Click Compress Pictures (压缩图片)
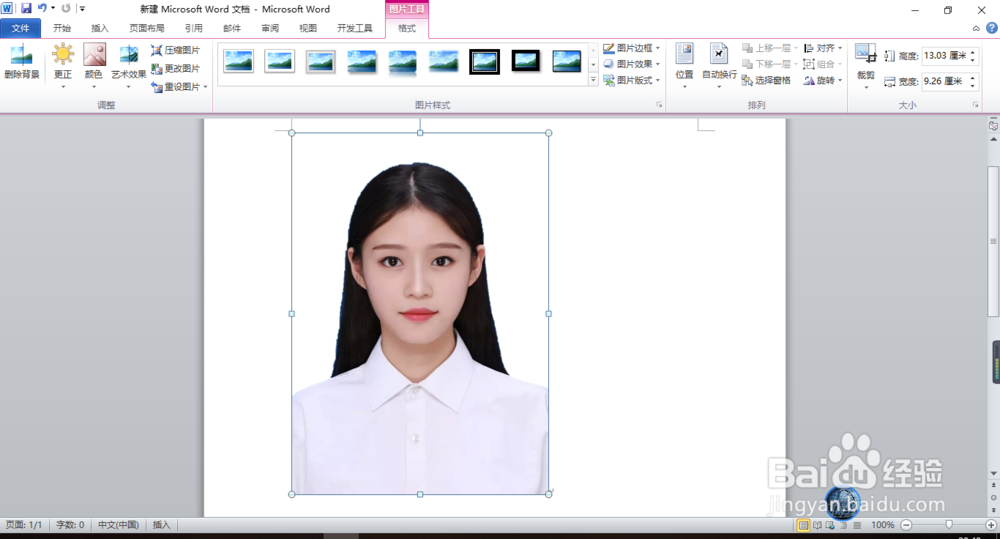Screen dimensions: 1000x539 coord(175,50)
